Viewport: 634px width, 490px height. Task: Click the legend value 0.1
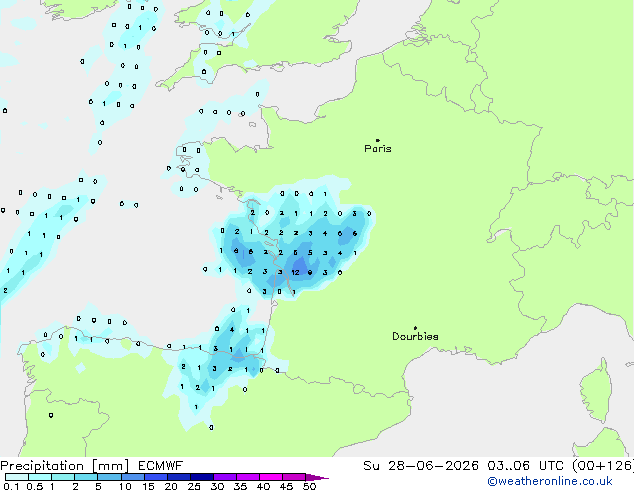click(x=11, y=486)
